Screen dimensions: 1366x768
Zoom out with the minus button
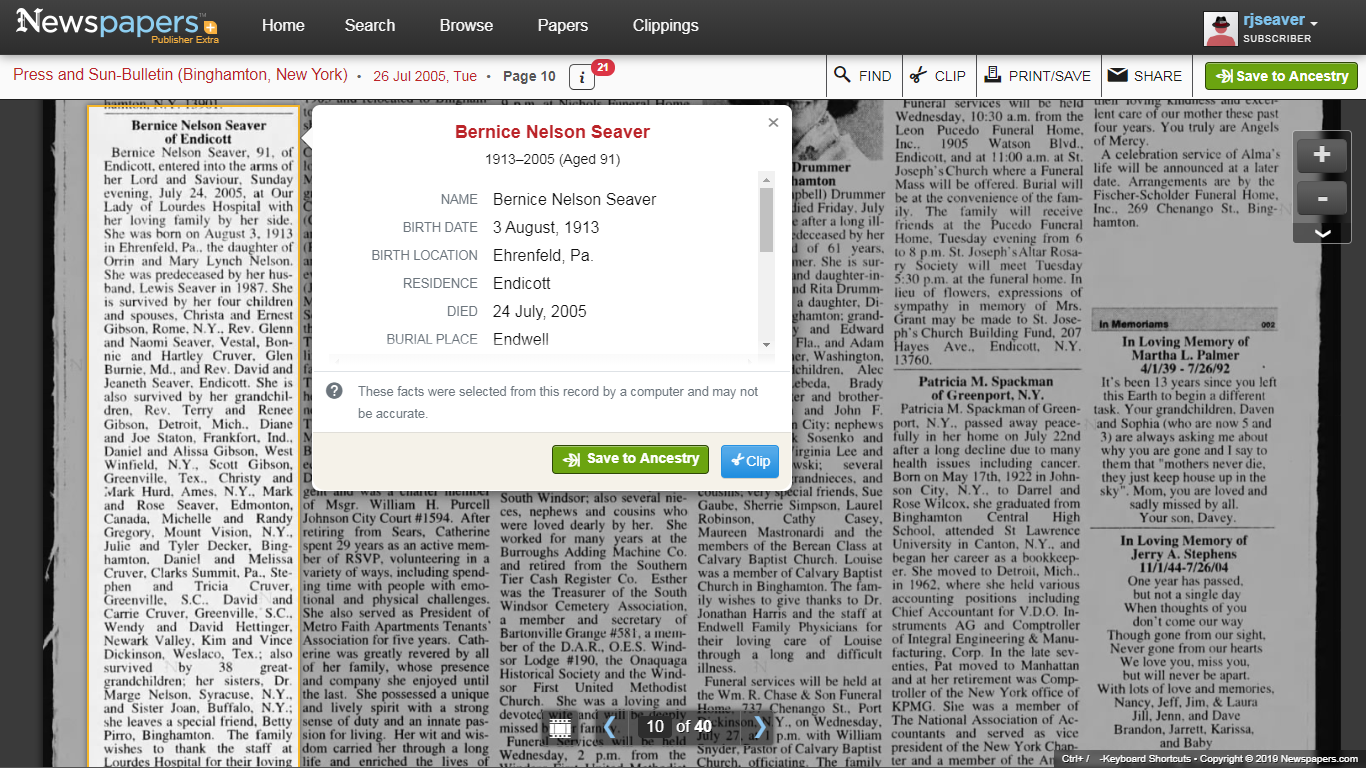click(x=1322, y=199)
